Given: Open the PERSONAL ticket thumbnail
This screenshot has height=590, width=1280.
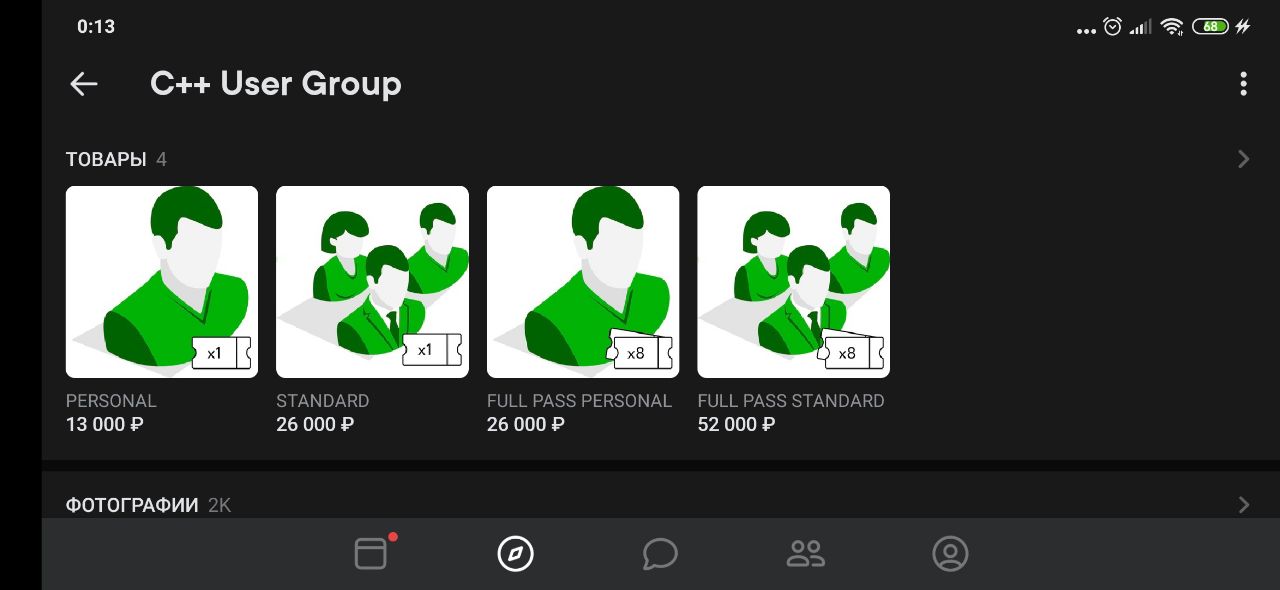Looking at the screenshot, I should pos(162,282).
